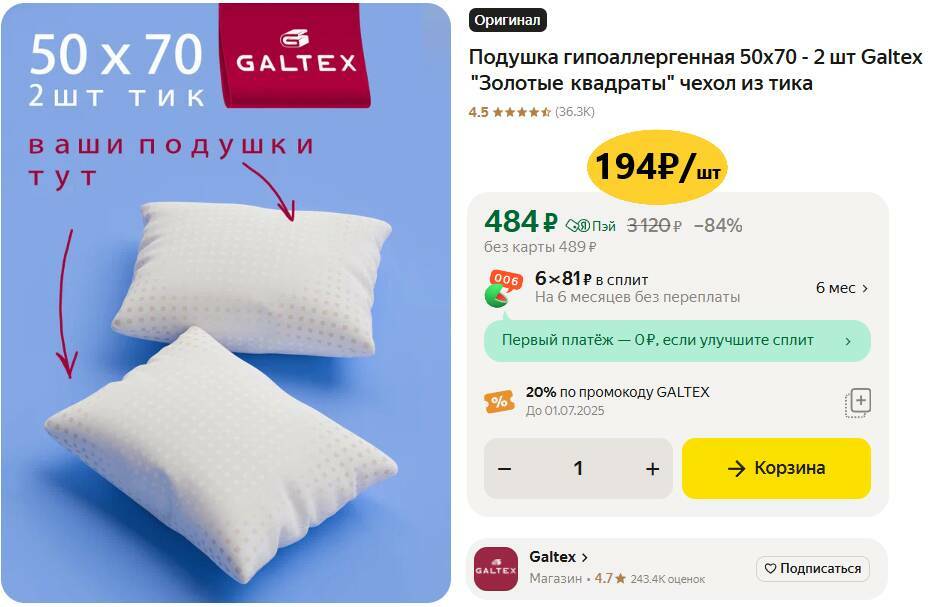Copy promo code GALTEX icon
Image resolution: width=928 pixels, height=607 pixels.
[x=858, y=403]
